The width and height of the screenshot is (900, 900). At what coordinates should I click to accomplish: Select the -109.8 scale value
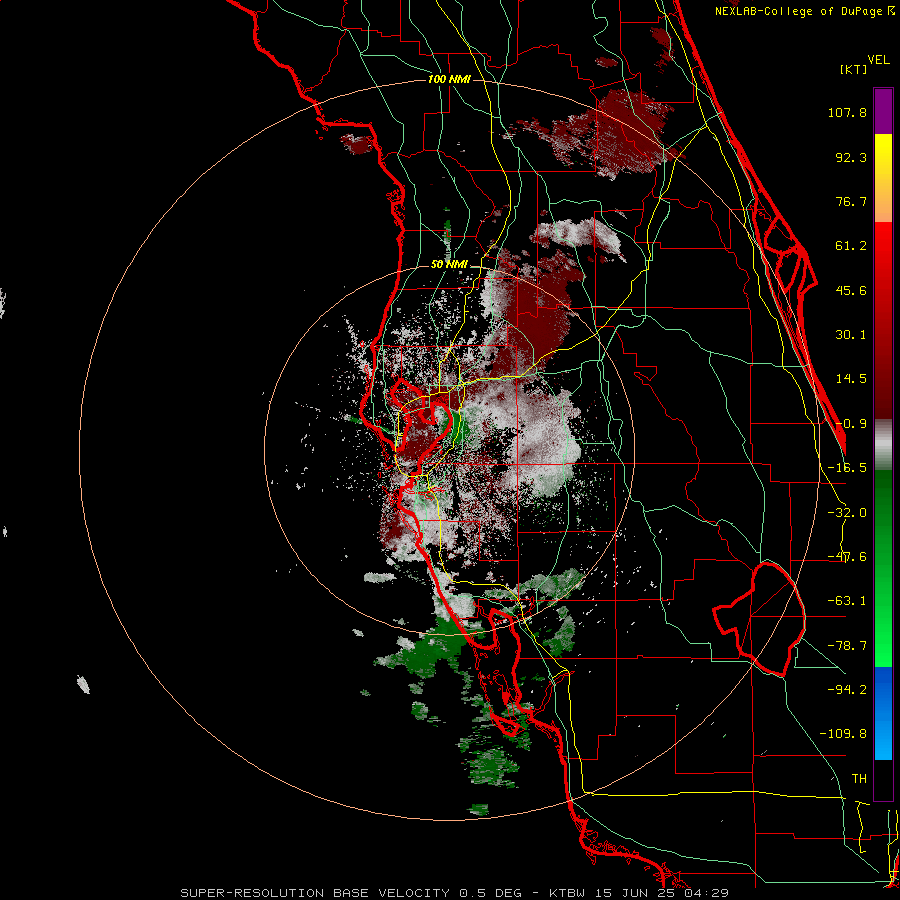click(843, 734)
